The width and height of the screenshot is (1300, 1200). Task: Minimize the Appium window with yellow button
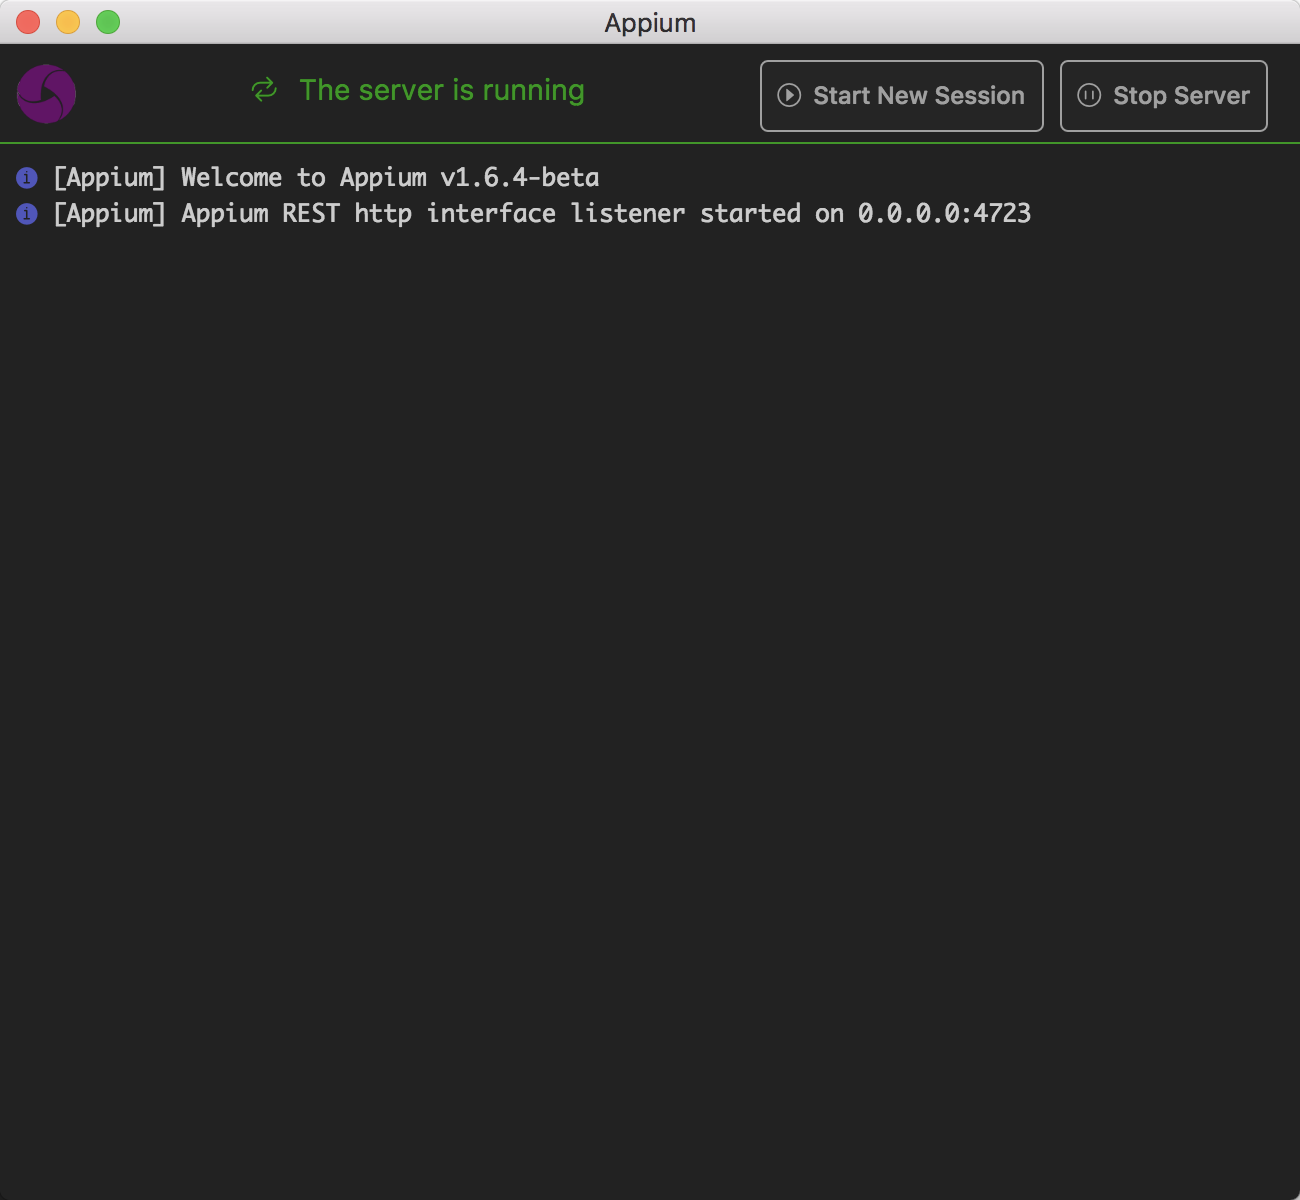click(68, 22)
